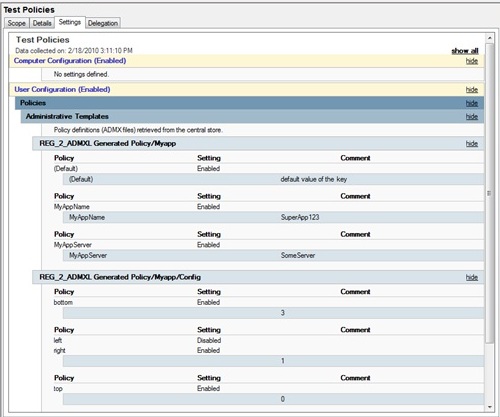Viewport: 500px width, 417px height.
Task: Hide the Administrative Templates section
Action: point(472,117)
